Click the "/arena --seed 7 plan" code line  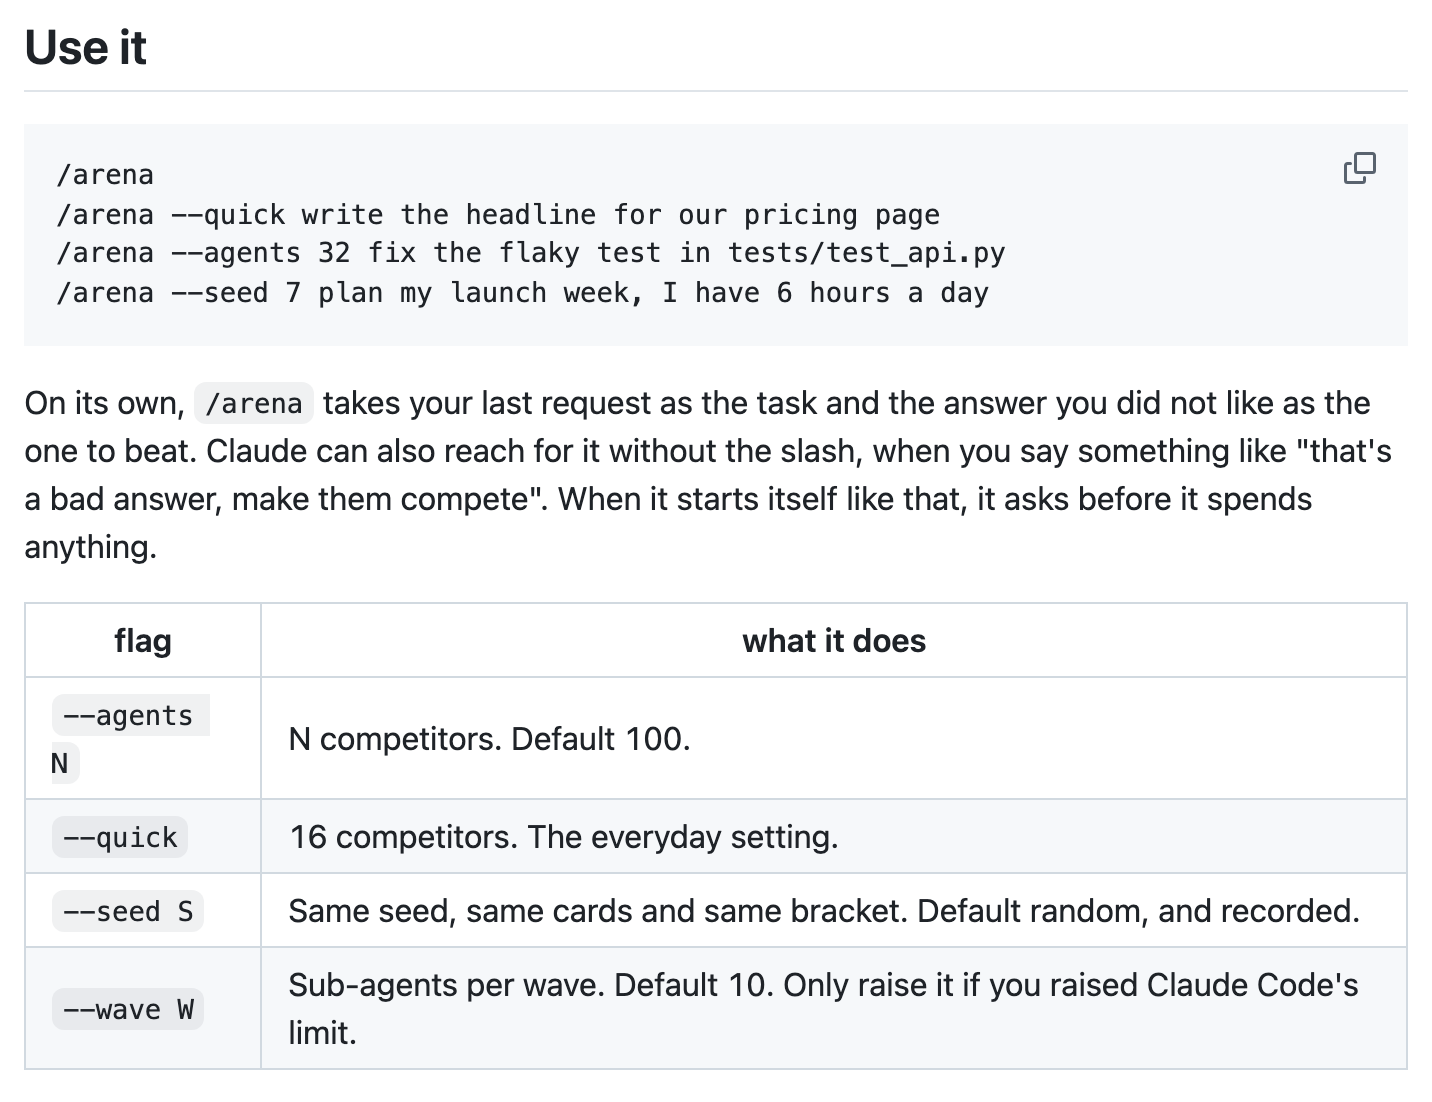(523, 293)
